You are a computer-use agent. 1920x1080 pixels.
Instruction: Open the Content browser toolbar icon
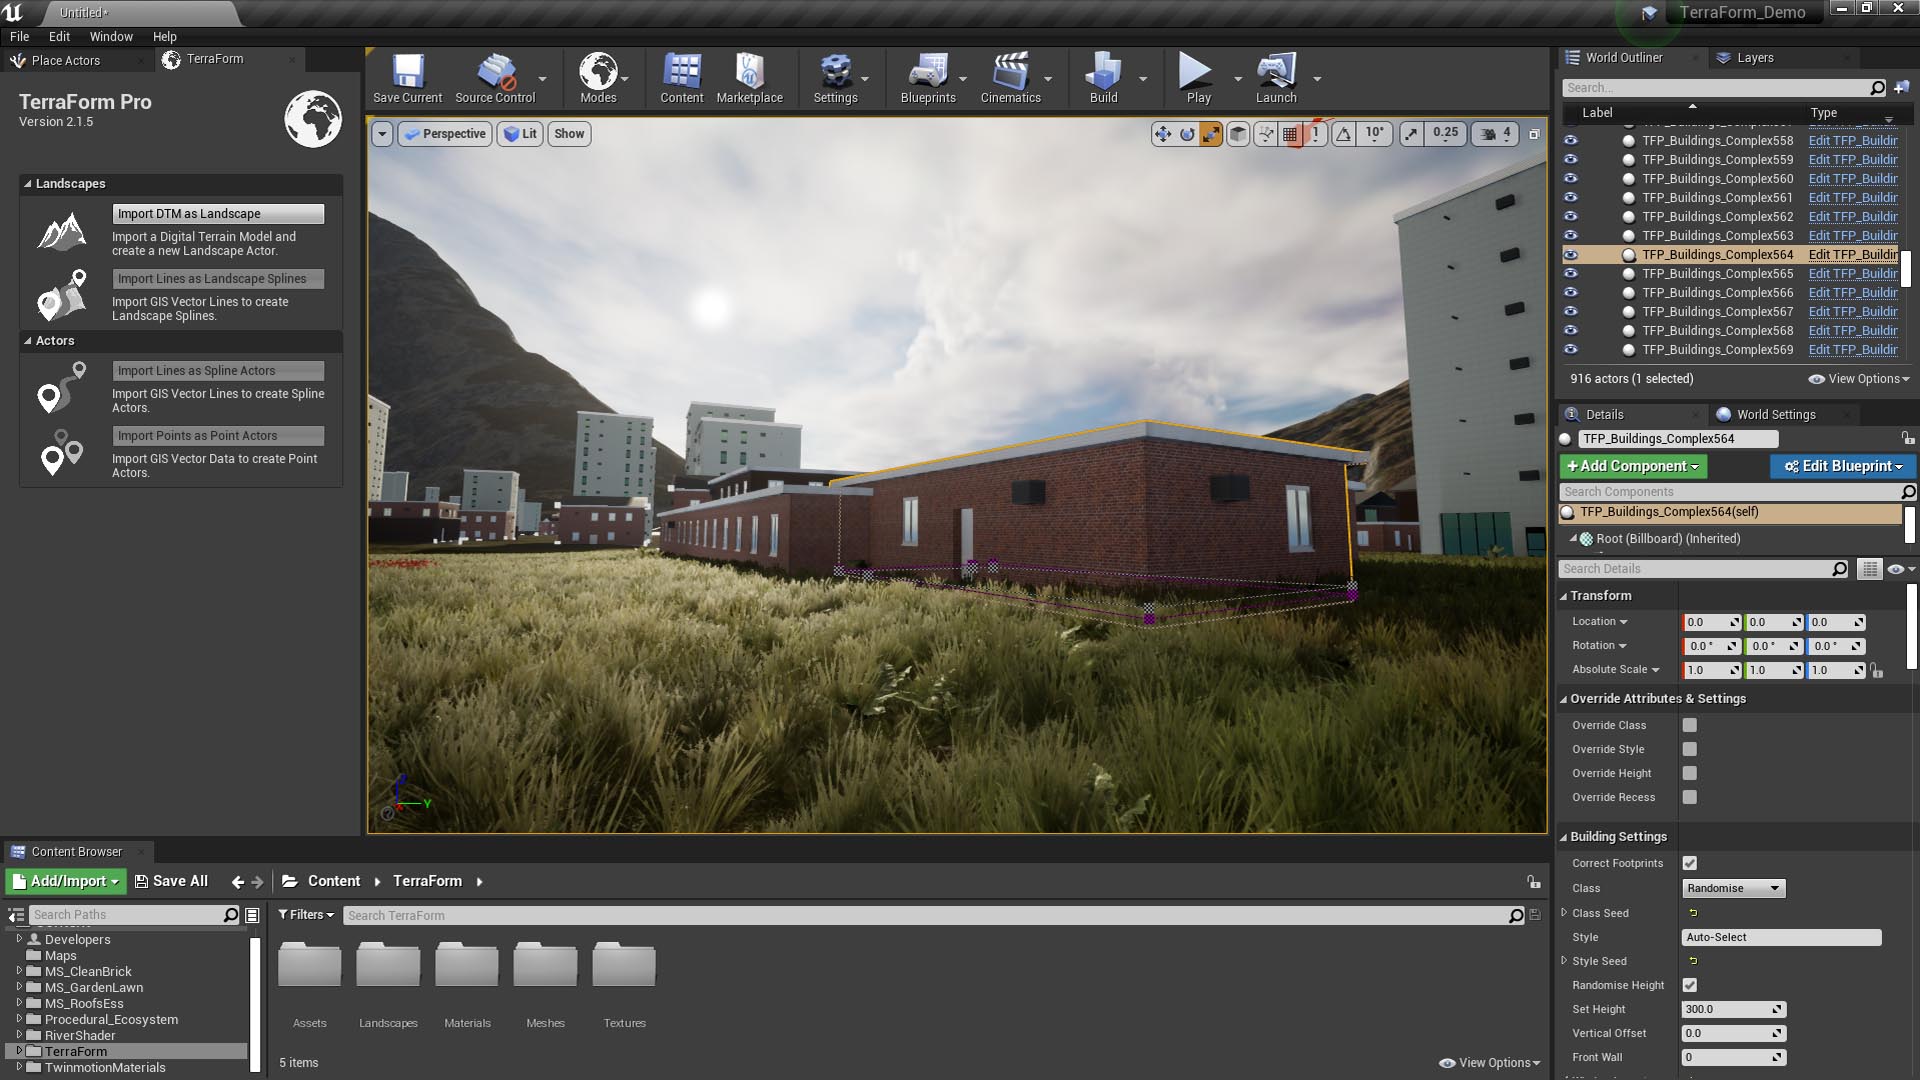(682, 72)
